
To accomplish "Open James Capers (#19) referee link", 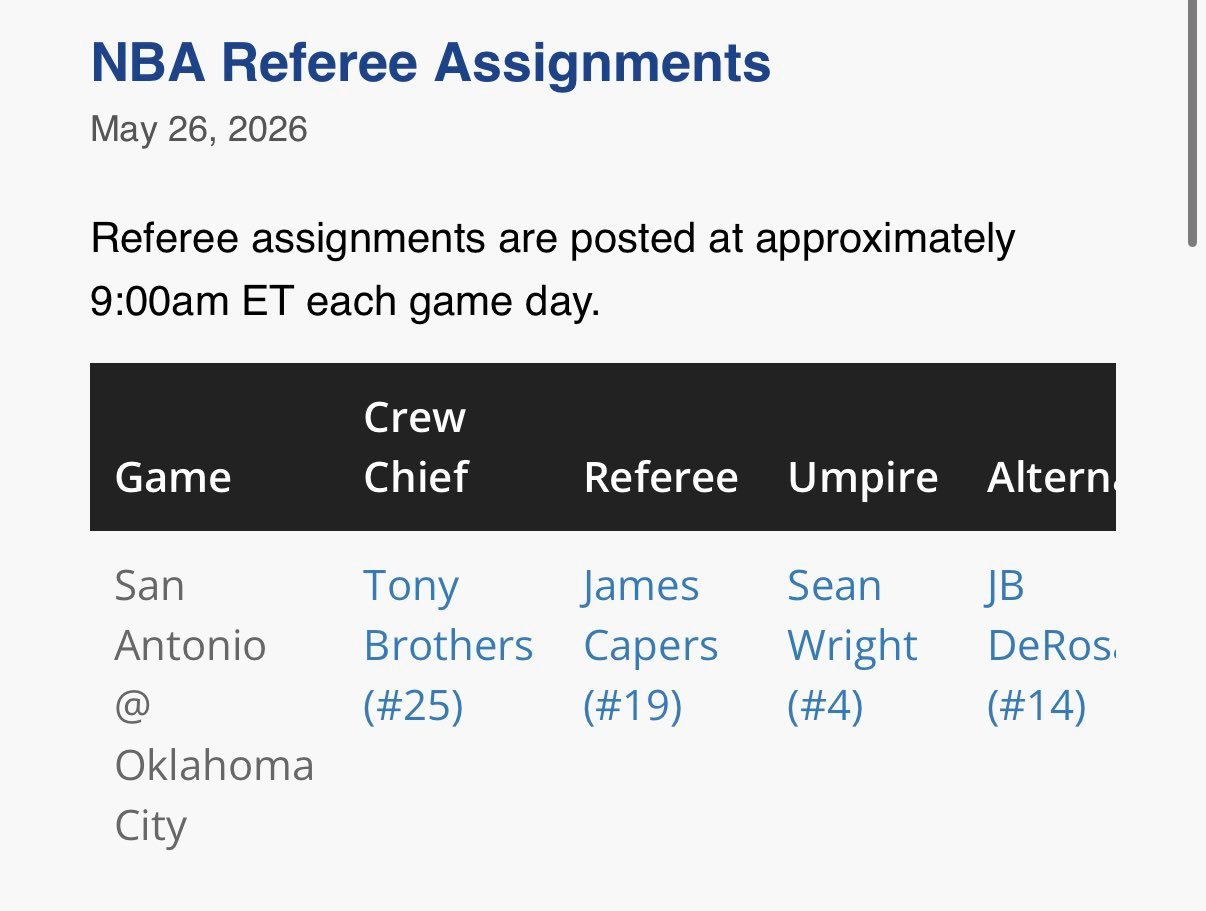I will point(650,646).
